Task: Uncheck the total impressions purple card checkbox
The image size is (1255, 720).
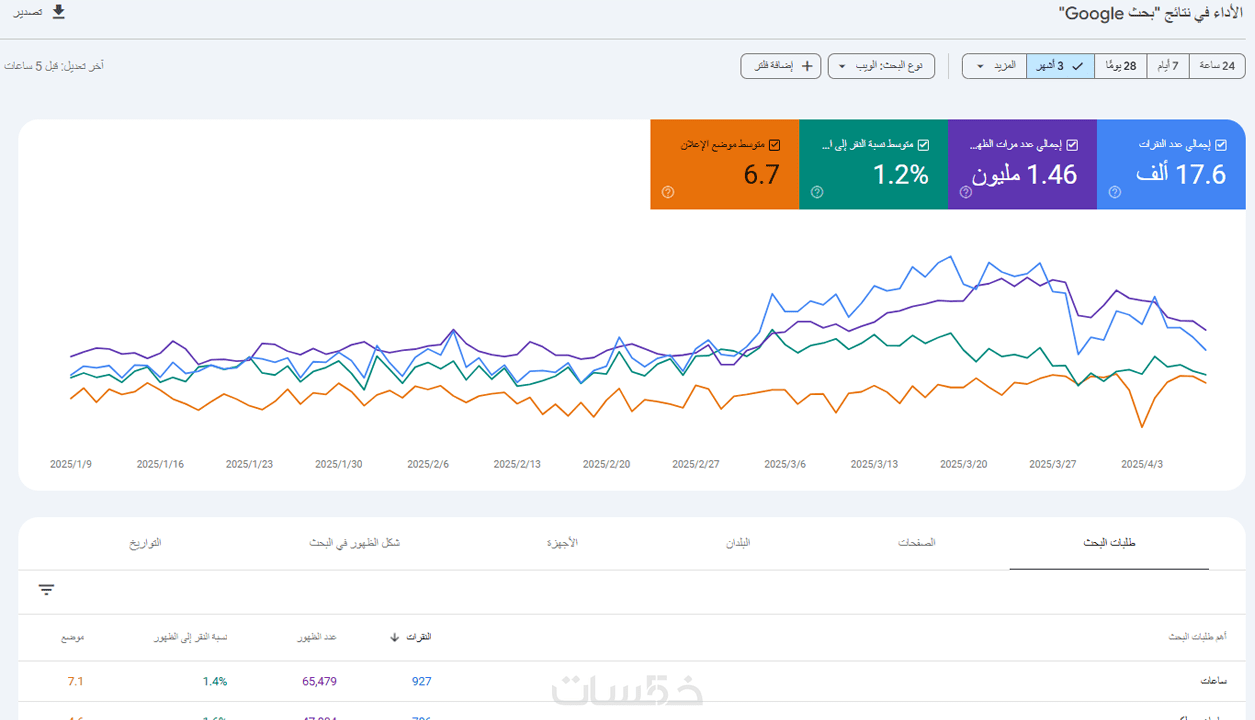Action: [1072, 145]
